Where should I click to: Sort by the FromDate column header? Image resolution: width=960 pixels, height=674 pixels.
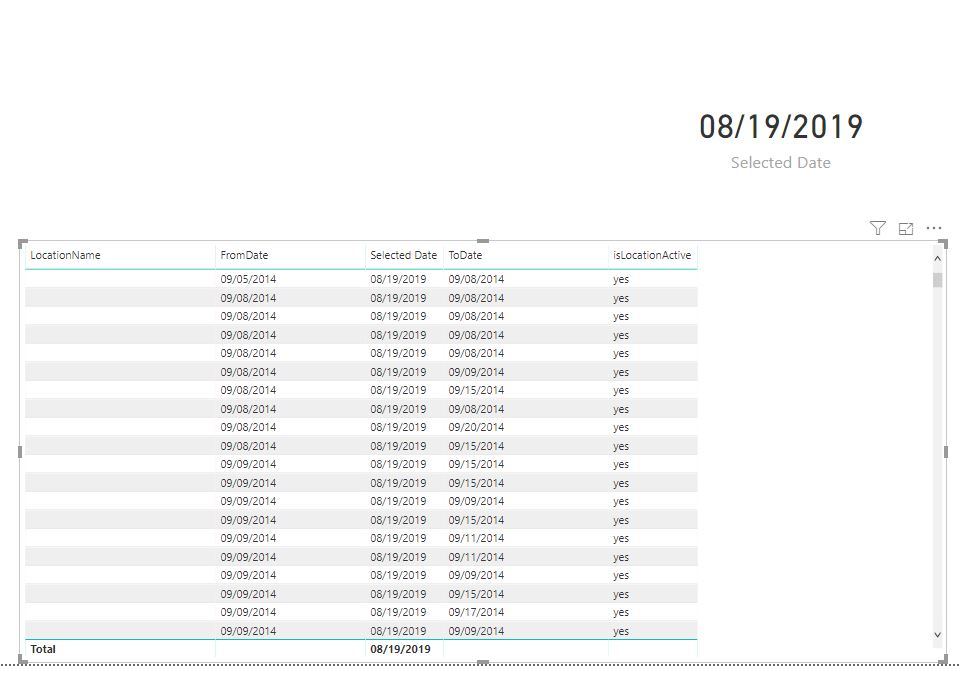click(x=244, y=255)
